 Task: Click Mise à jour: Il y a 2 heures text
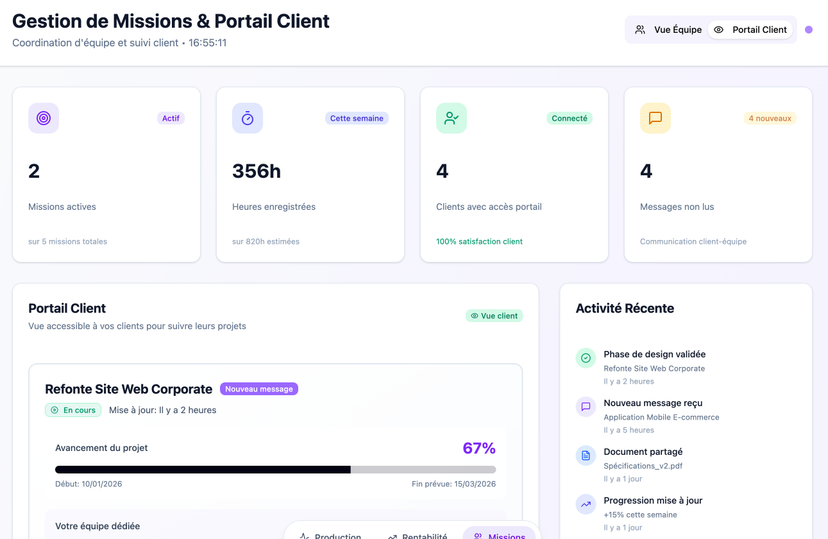(163, 410)
